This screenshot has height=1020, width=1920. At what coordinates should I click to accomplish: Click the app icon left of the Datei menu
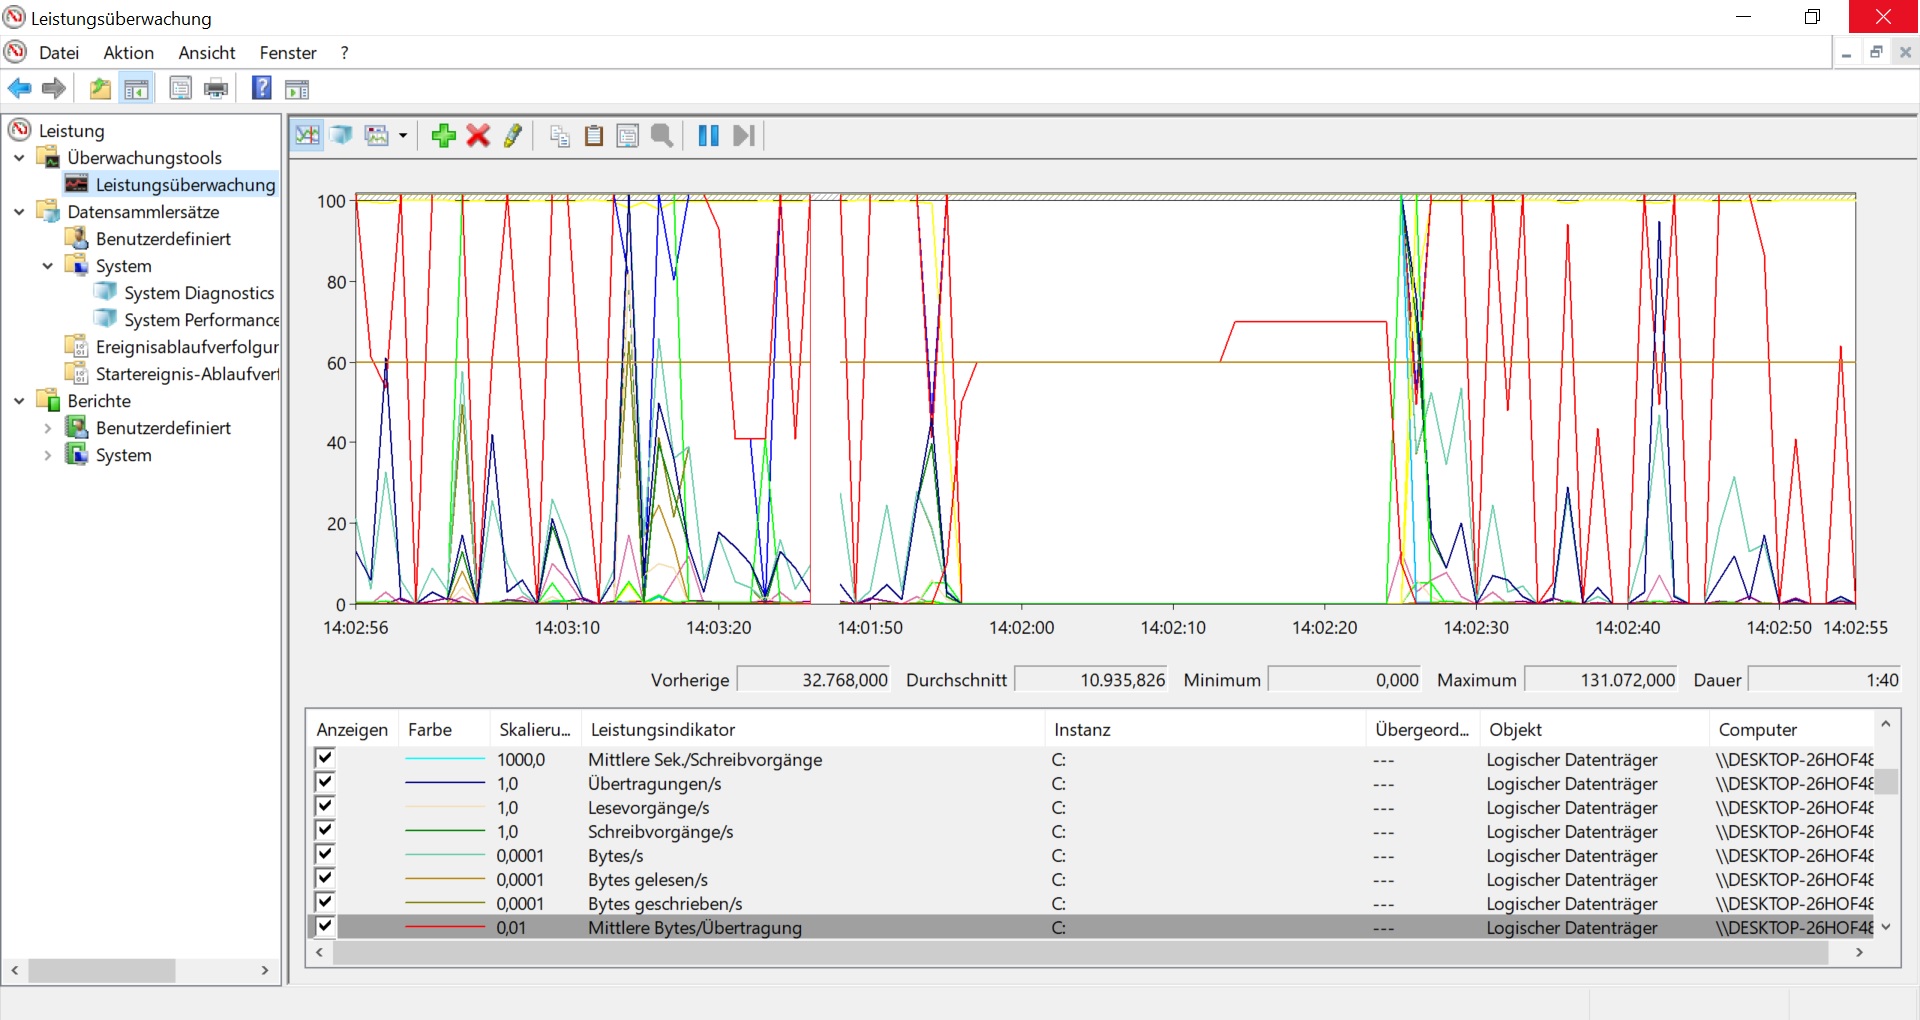16,52
